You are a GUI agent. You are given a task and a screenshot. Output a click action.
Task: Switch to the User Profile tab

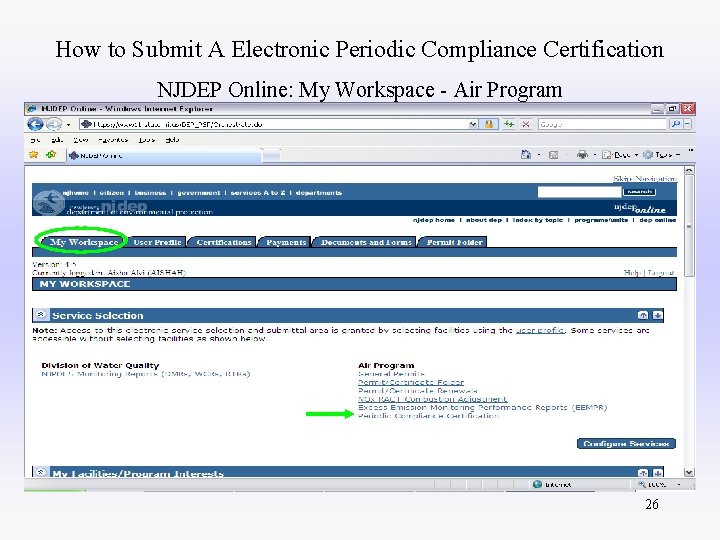click(158, 242)
